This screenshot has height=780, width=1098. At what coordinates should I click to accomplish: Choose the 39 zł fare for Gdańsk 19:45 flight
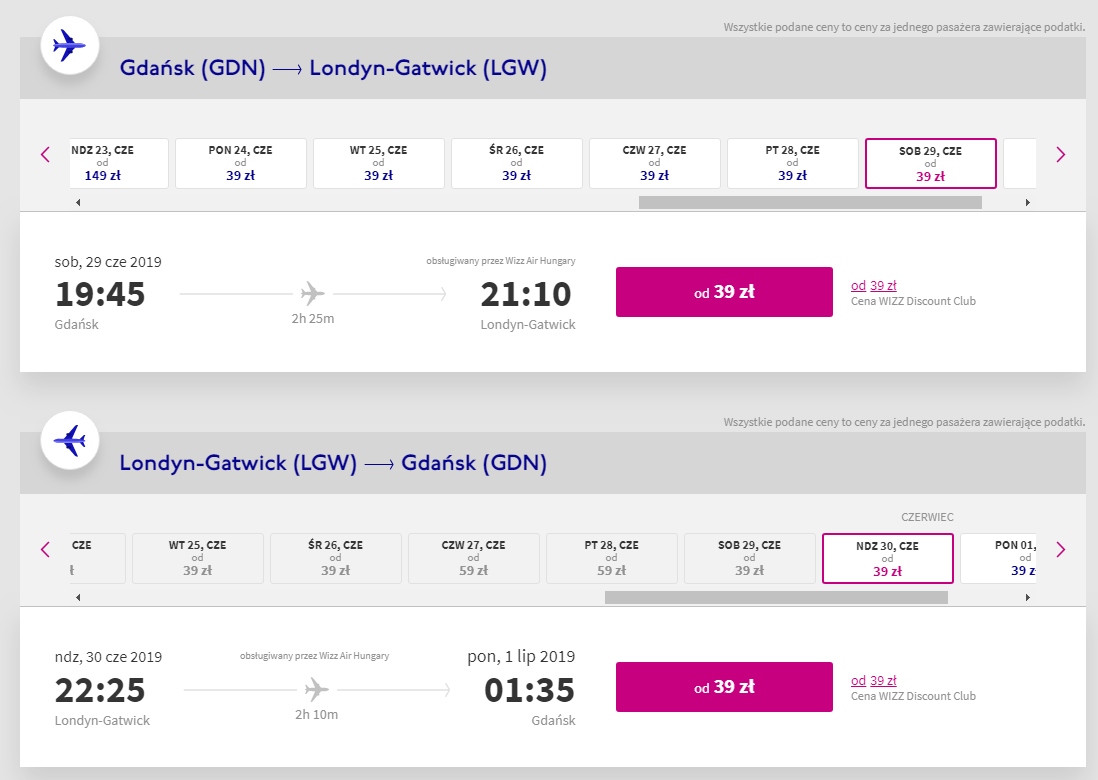tap(724, 292)
